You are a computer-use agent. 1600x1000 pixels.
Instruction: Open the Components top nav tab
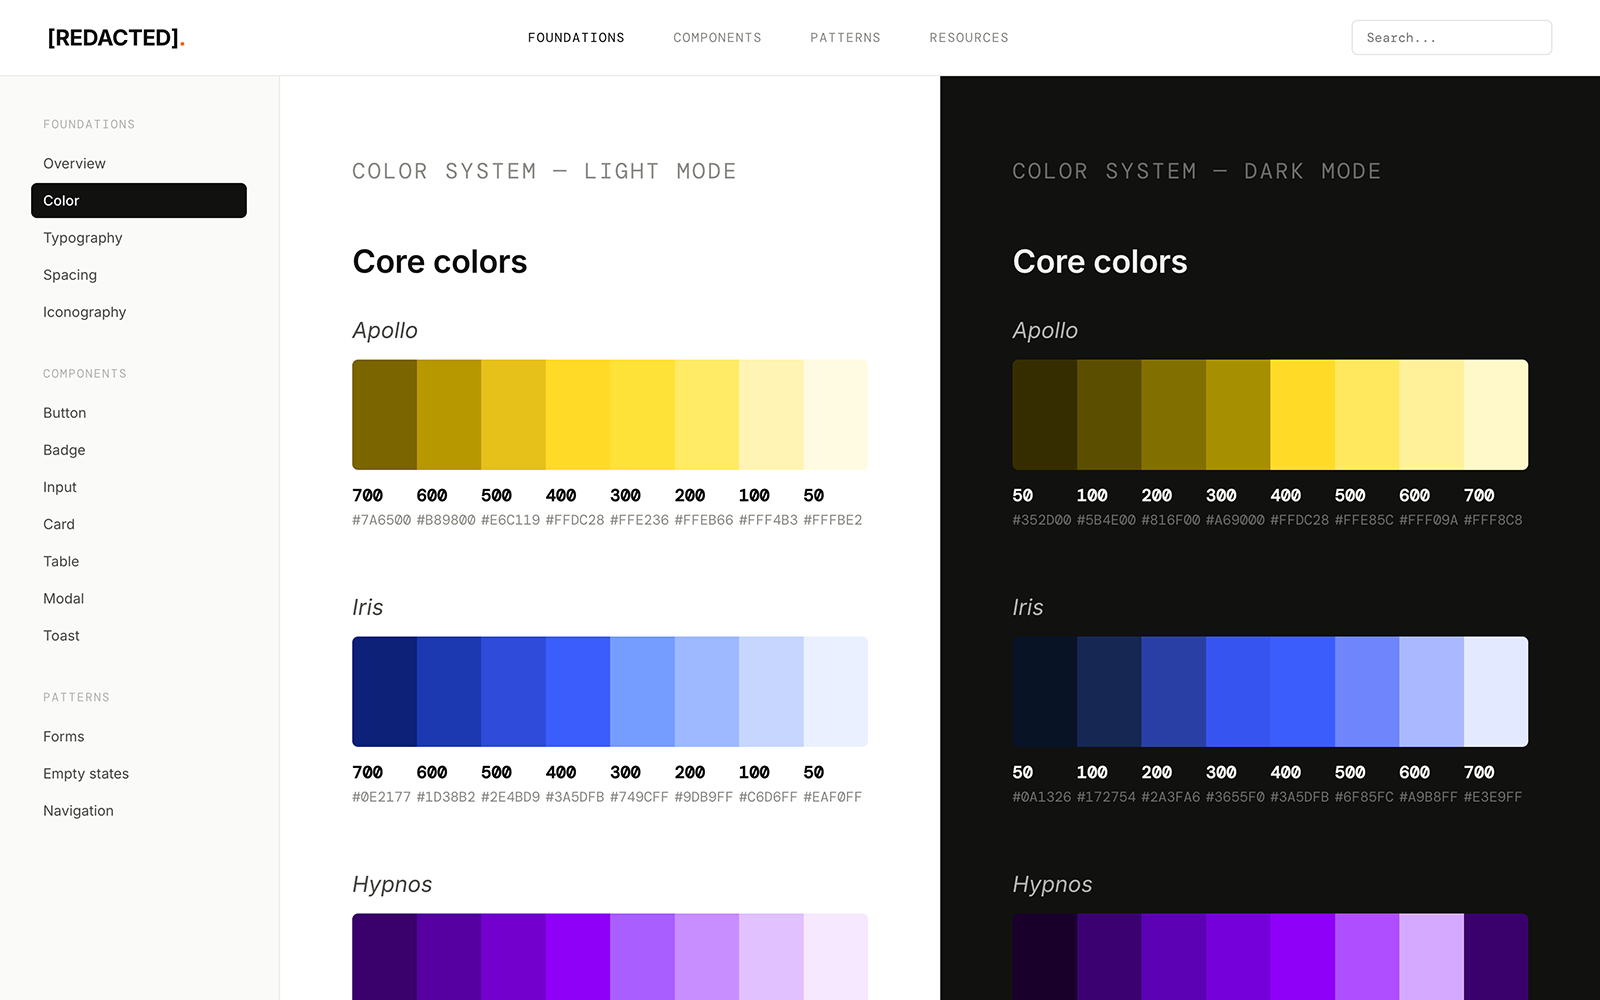tap(717, 38)
